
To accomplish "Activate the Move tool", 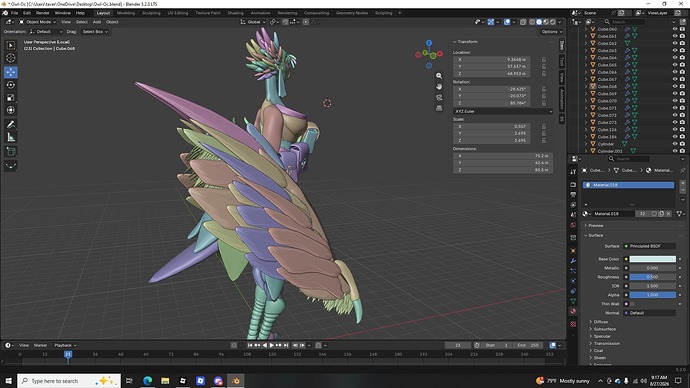I will point(11,72).
